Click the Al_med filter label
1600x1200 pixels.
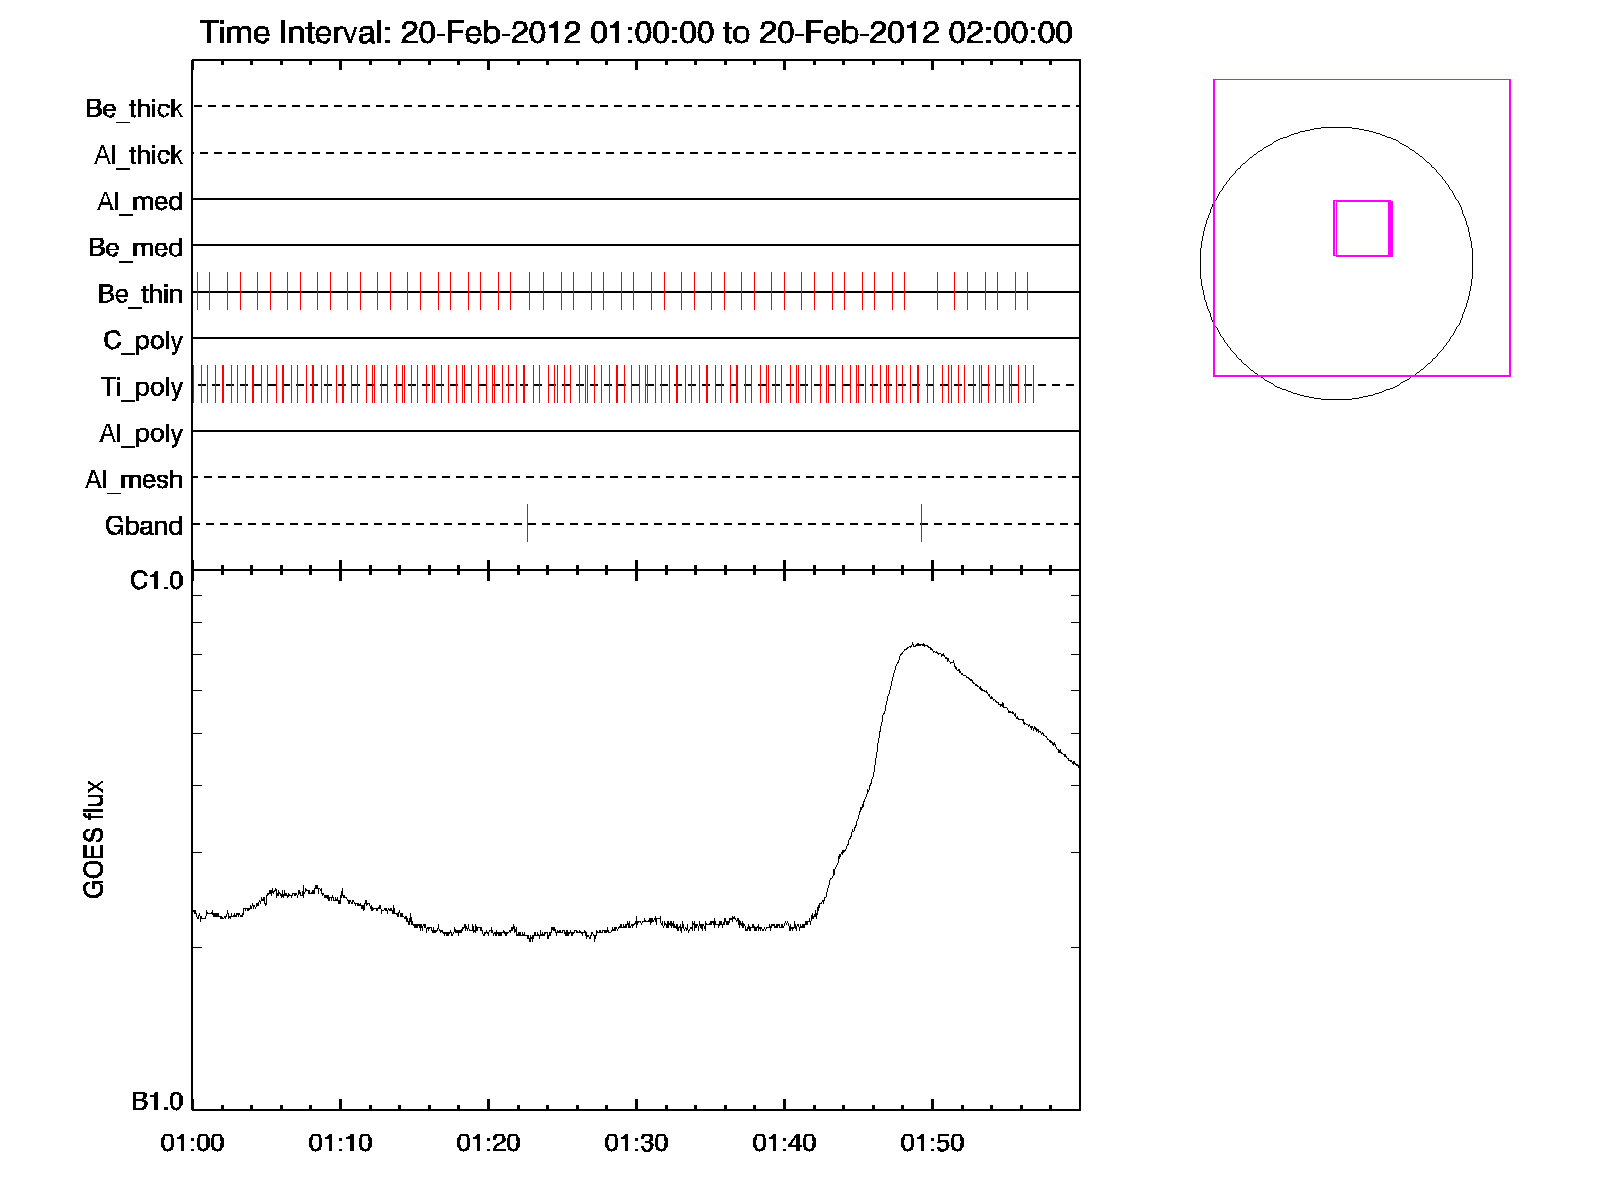[140, 202]
